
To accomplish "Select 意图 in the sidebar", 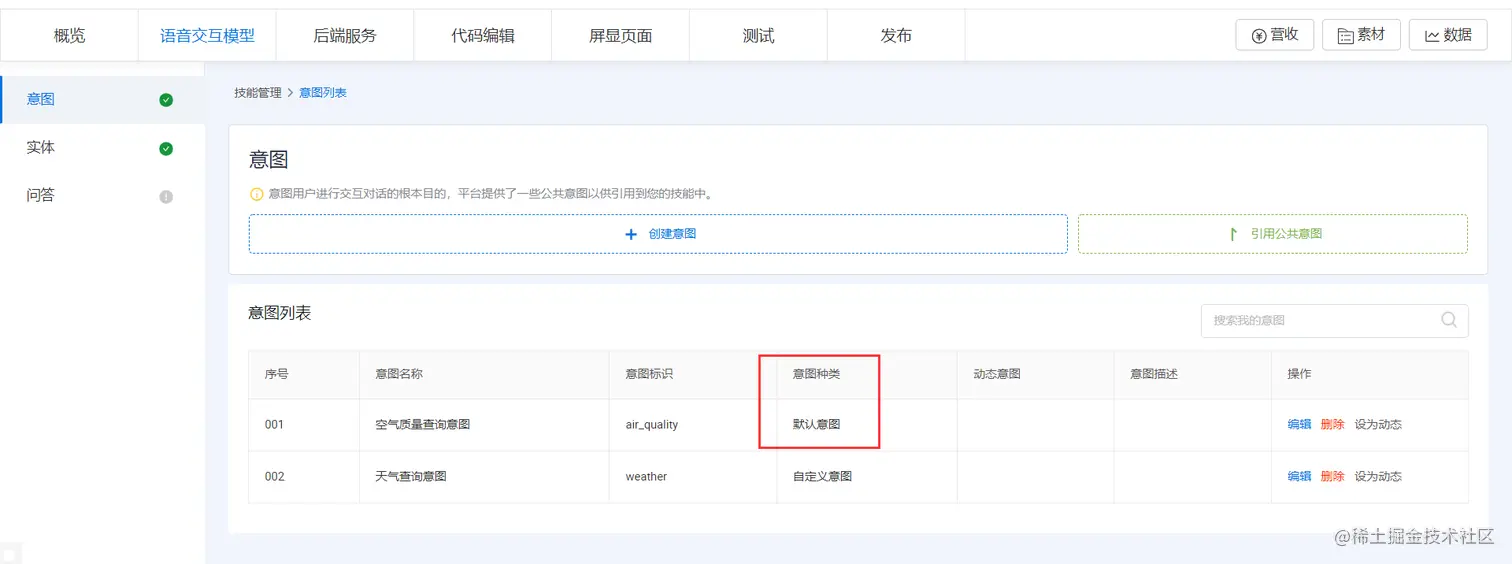I will [103, 100].
